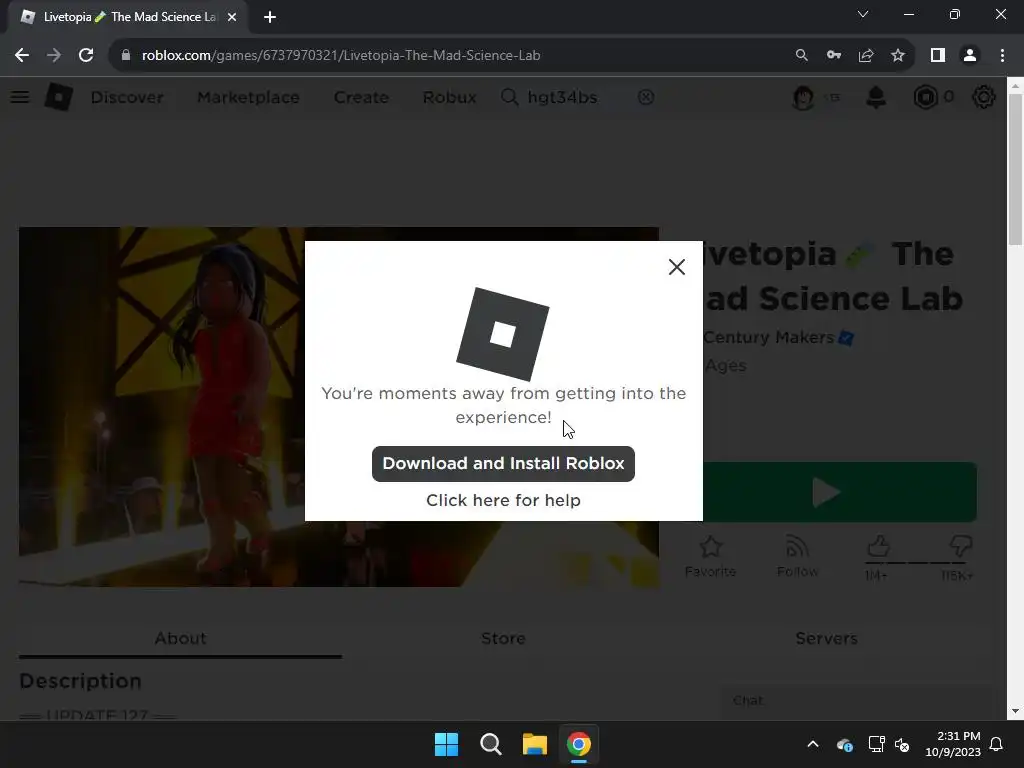Open Marketplace page
This screenshot has height=768, width=1024.
coord(248,97)
